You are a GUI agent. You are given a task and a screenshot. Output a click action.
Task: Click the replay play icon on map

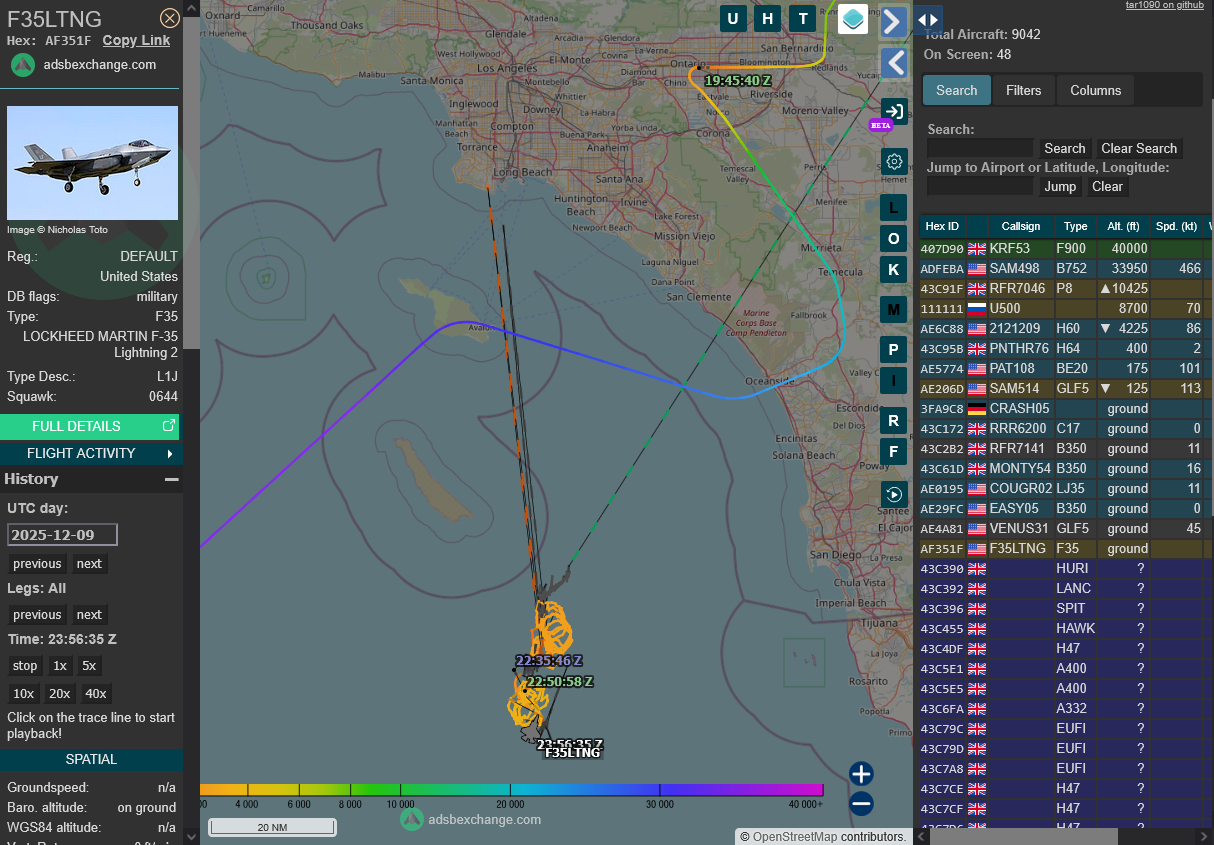(x=894, y=494)
